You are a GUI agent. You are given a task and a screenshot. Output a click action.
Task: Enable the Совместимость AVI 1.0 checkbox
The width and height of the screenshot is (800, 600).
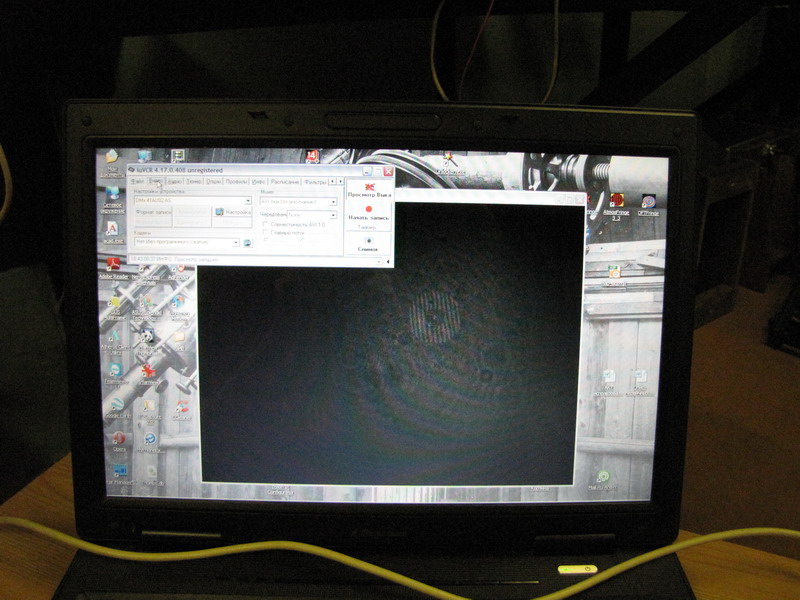coord(265,224)
